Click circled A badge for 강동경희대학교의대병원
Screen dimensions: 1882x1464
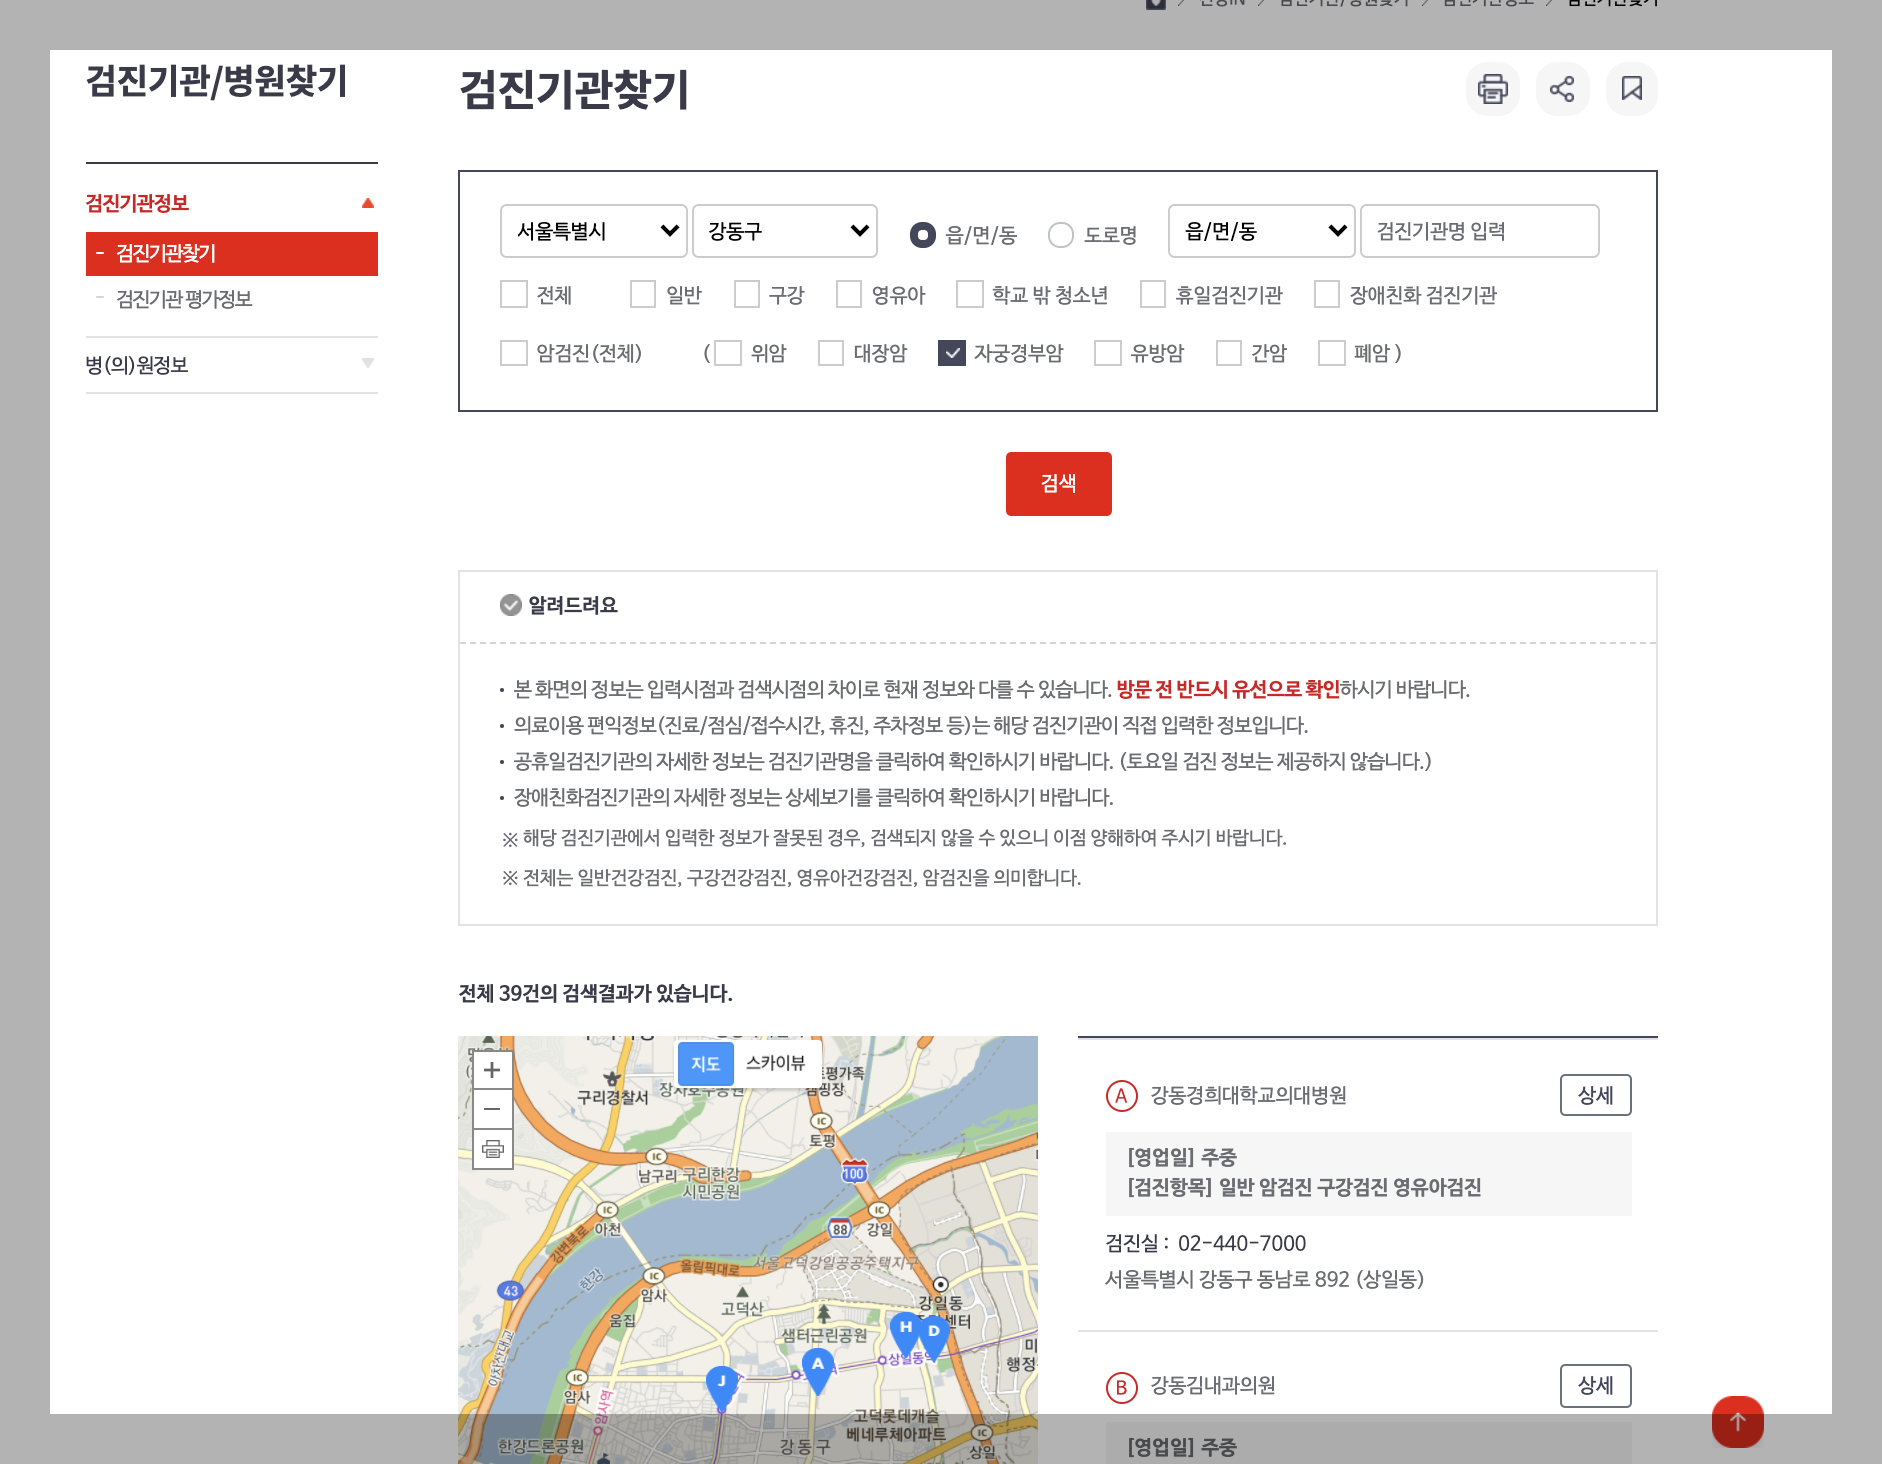pos(1121,1096)
